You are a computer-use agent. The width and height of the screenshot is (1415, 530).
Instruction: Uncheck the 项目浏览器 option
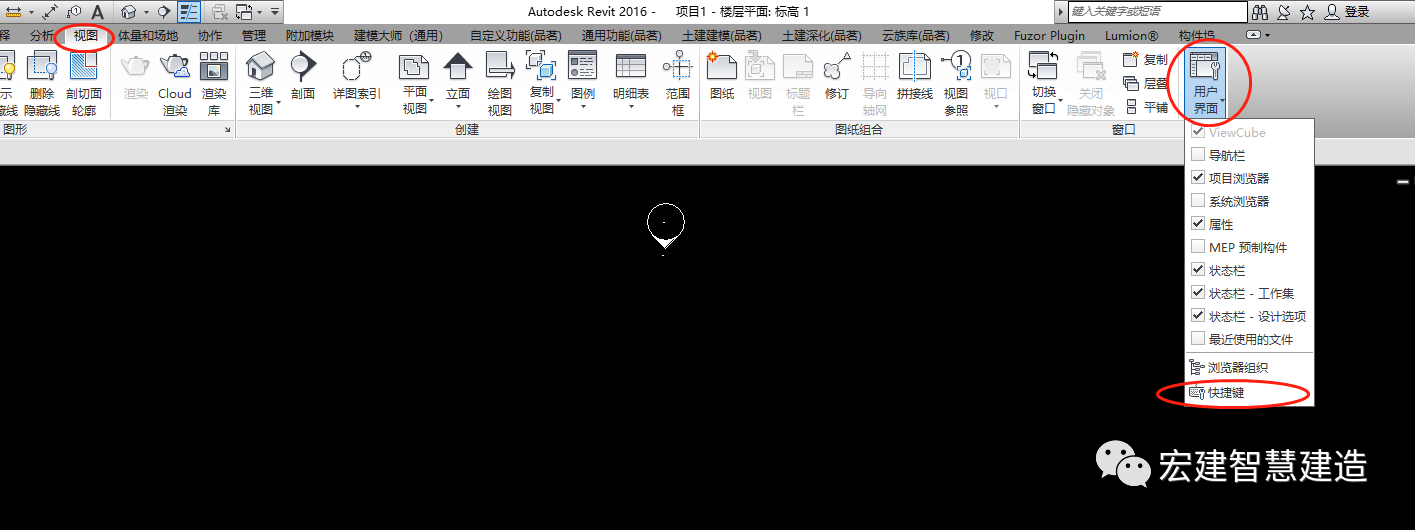click(x=1198, y=178)
